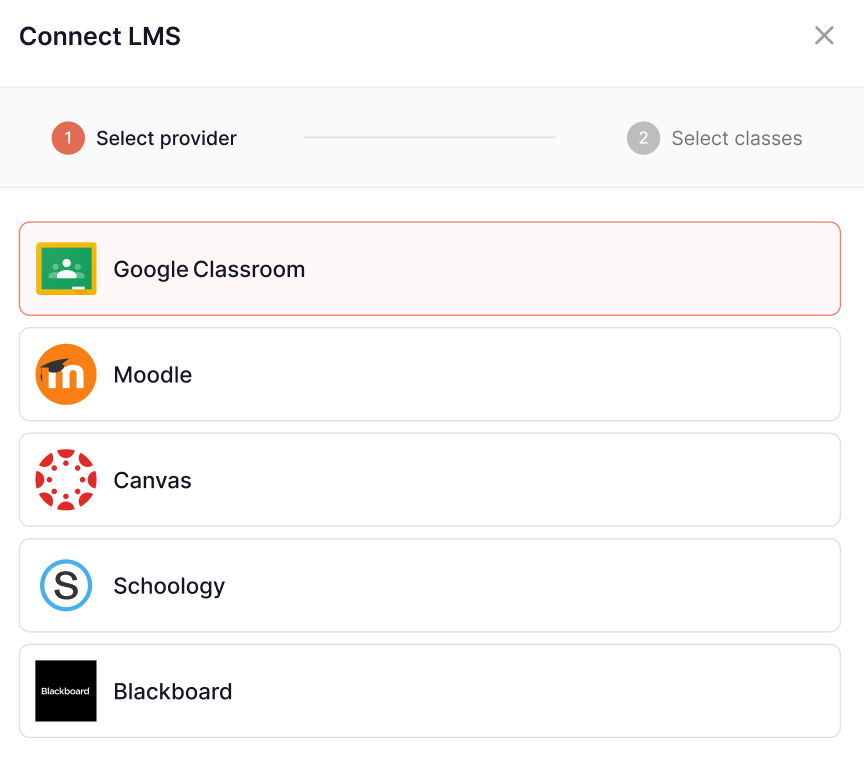Select the Moodle provider option
The height and width of the screenshot is (768, 864).
(x=430, y=374)
